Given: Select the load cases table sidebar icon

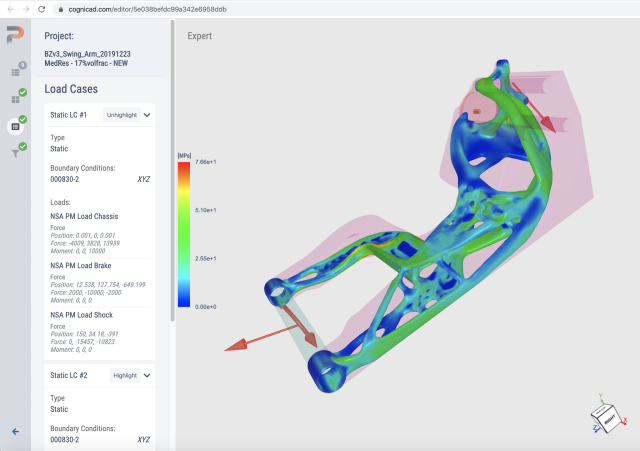Looking at the screenshot, I should [15, 126].
